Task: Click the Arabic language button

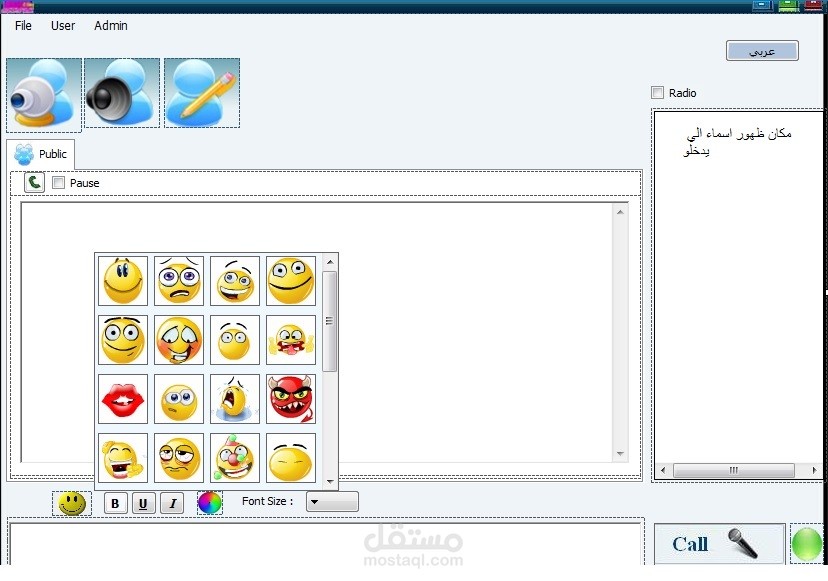Action: tap(762, 51)
